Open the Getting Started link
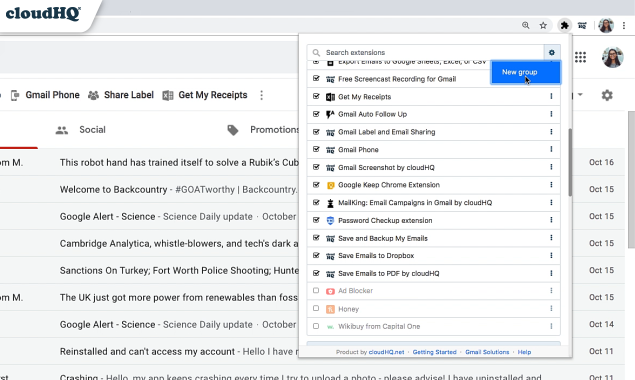Image resolution: width=635 pixels, height=380 pixels. coord(435,352)
